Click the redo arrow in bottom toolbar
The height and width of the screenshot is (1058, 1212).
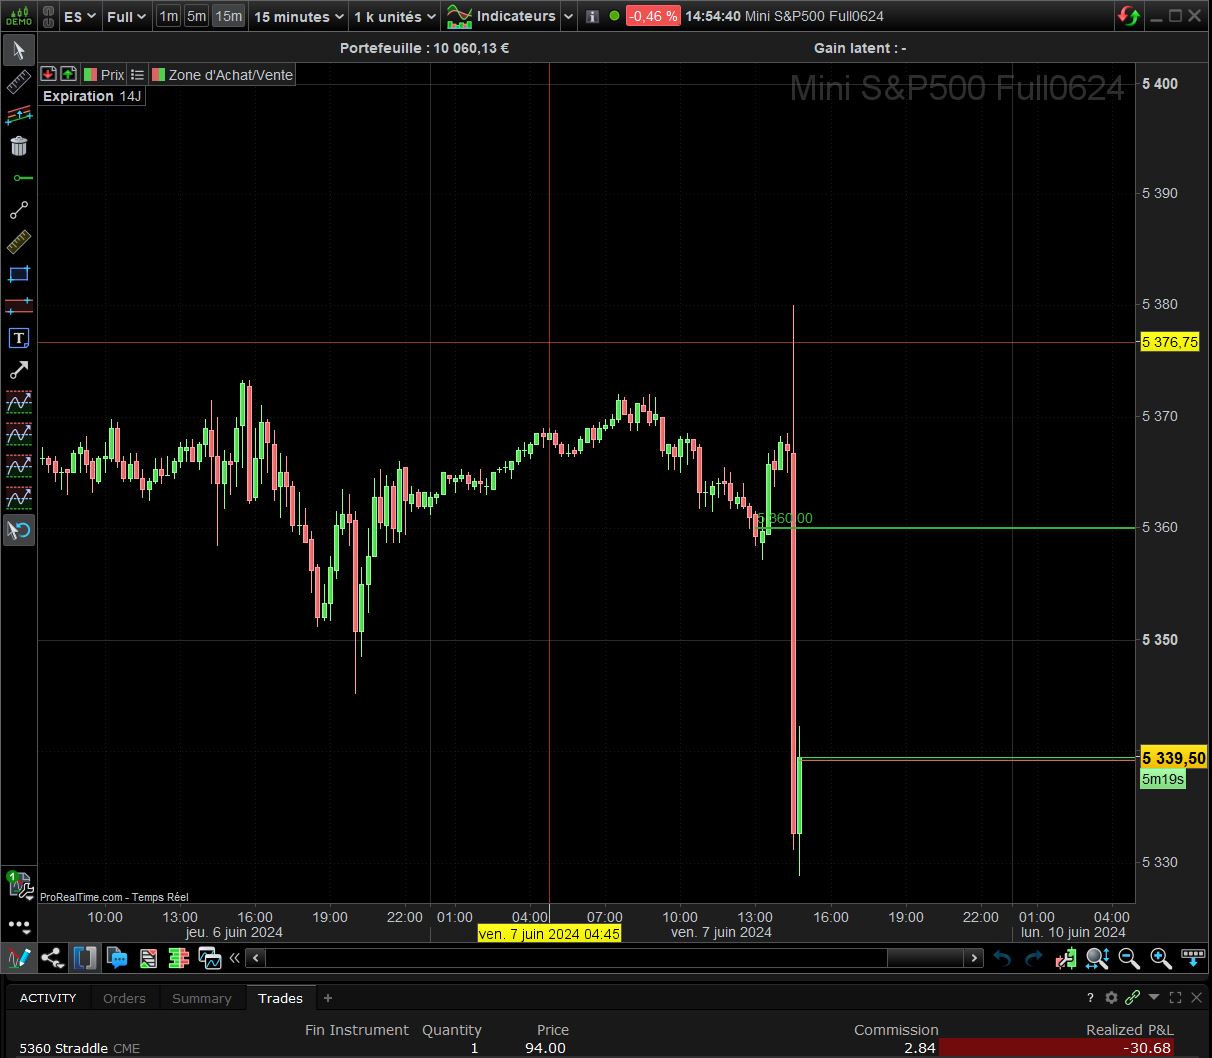pos(1034,958)
